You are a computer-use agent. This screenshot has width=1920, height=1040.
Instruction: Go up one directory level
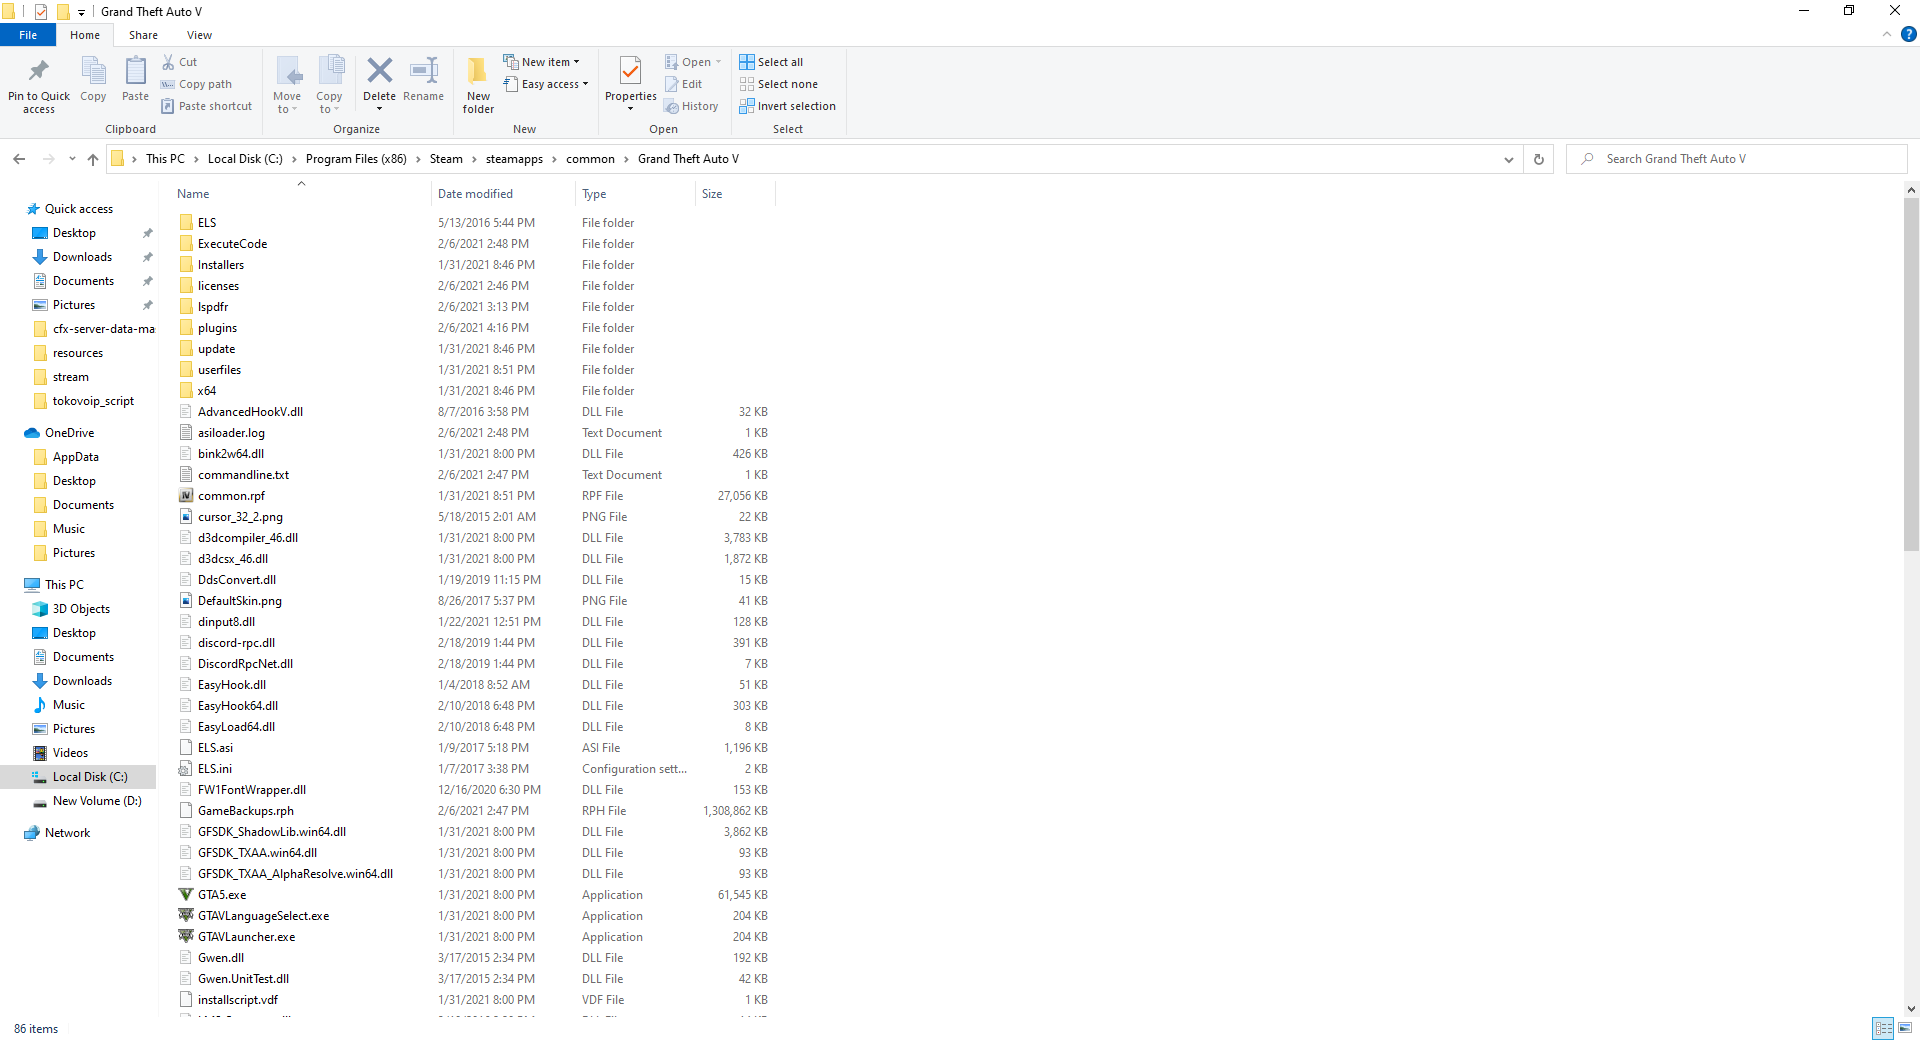93,159
